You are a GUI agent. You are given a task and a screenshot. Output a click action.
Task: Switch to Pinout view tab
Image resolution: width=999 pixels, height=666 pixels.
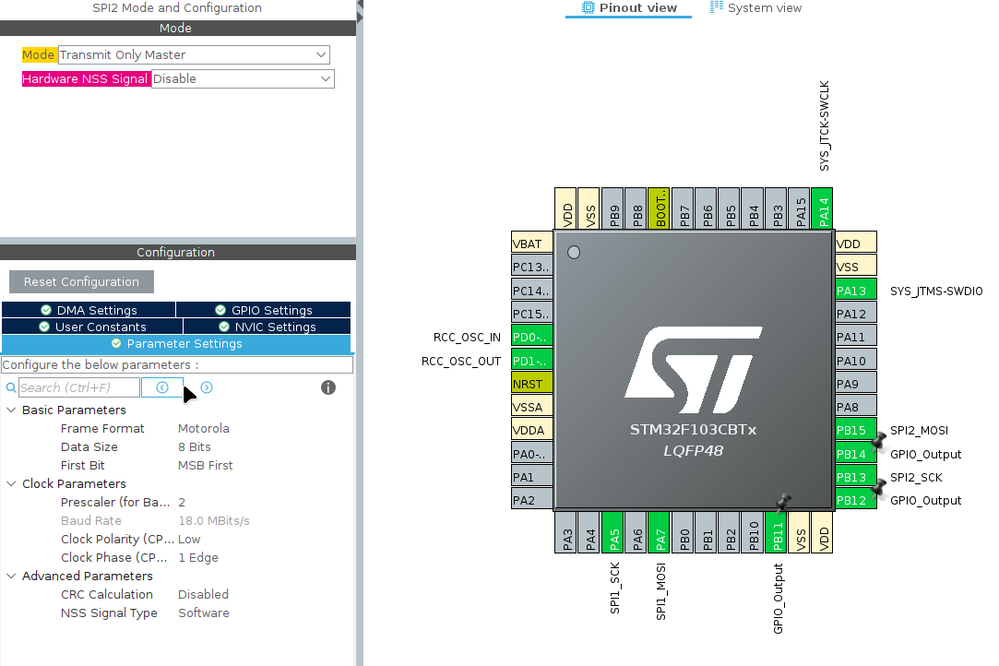[x=628, y=8]
